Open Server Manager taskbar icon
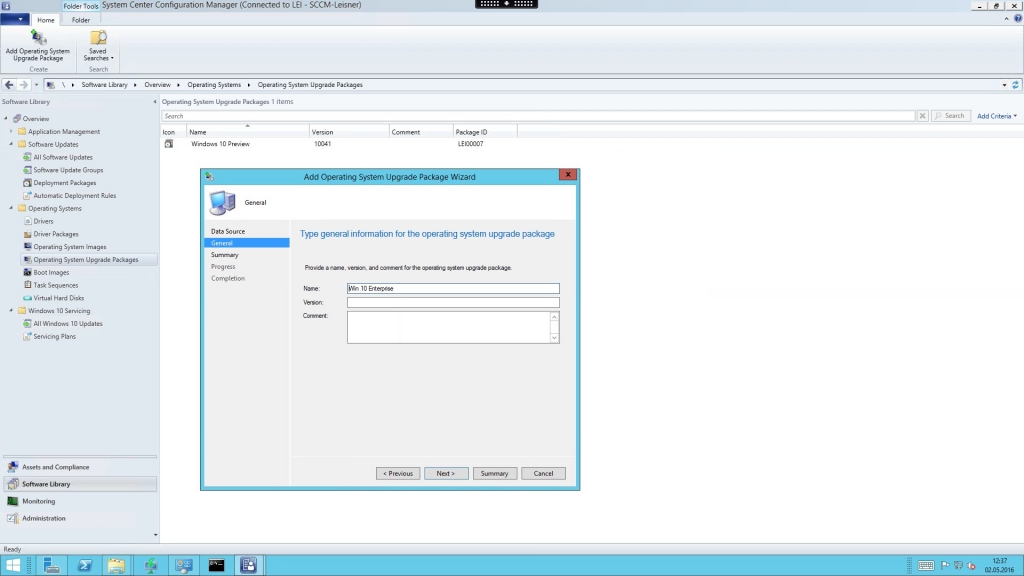1024x576 pixels. tap(51, 565)
